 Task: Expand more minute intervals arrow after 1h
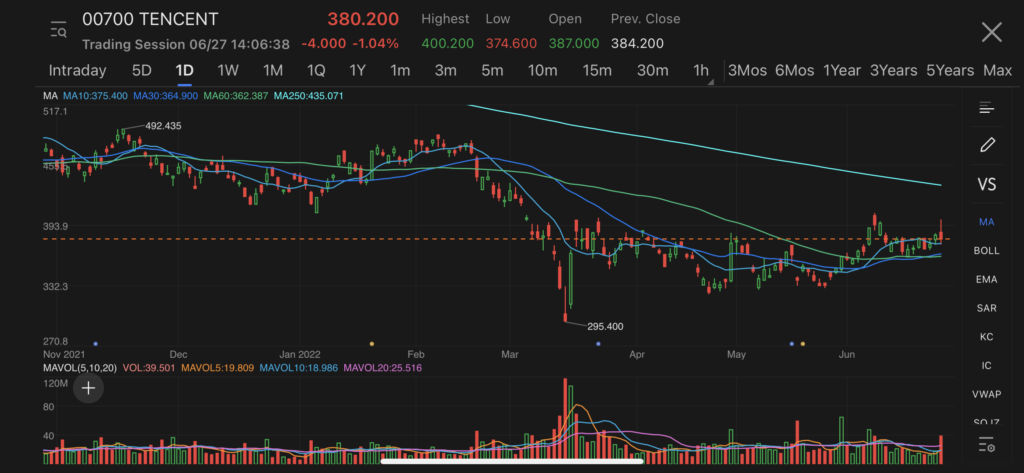coord(711,82)
